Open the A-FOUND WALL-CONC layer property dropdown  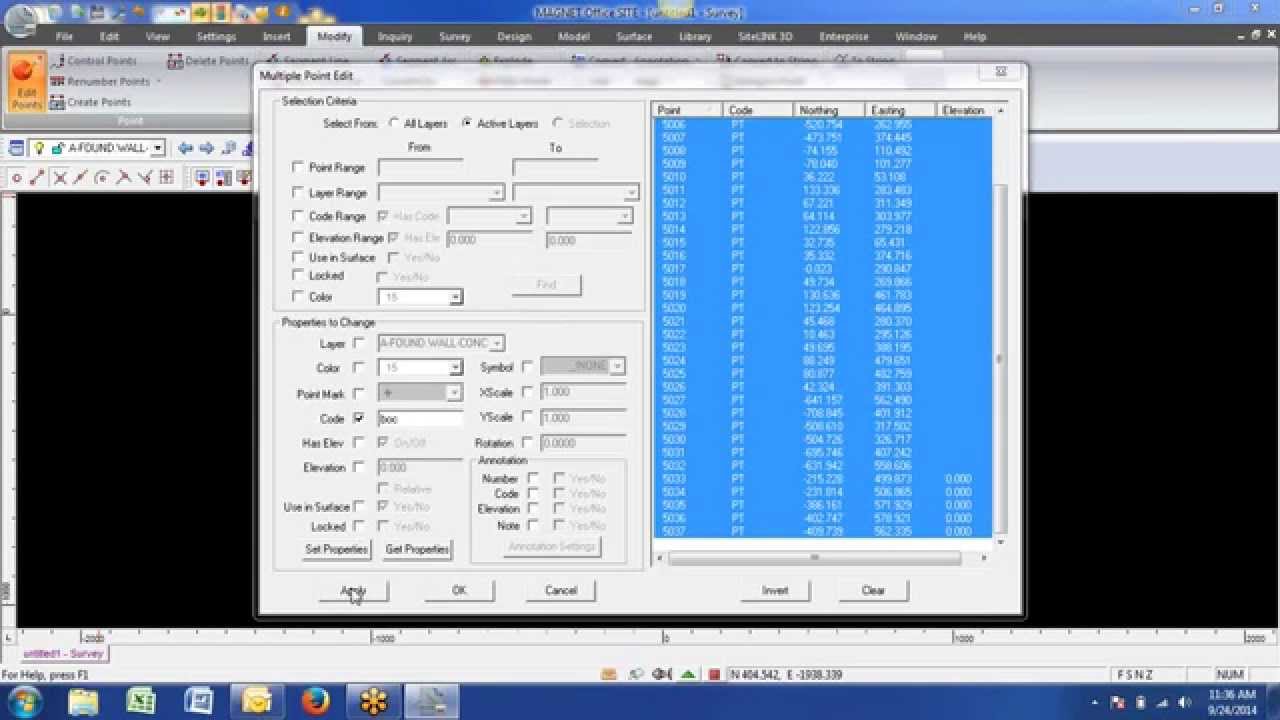point(497,343)
